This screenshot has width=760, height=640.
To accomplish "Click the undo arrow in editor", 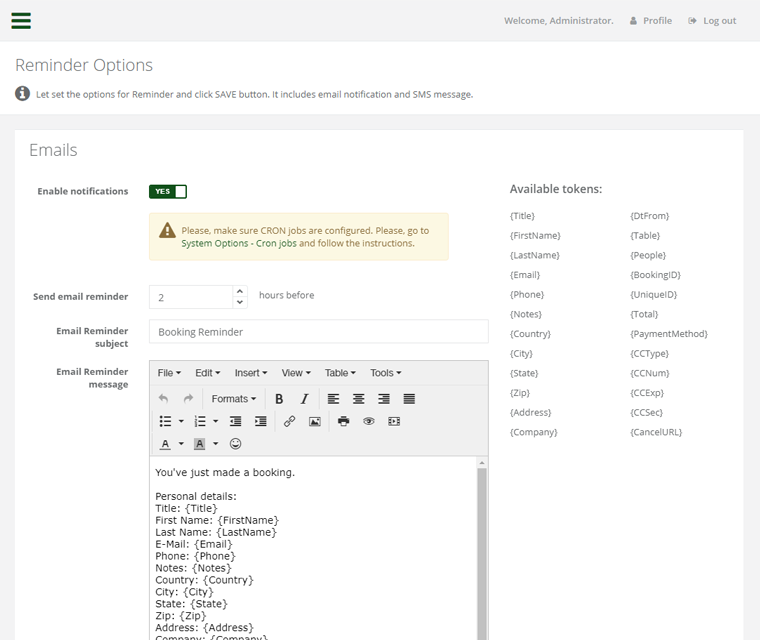I will pyautogui.click(x=163, y=399).
